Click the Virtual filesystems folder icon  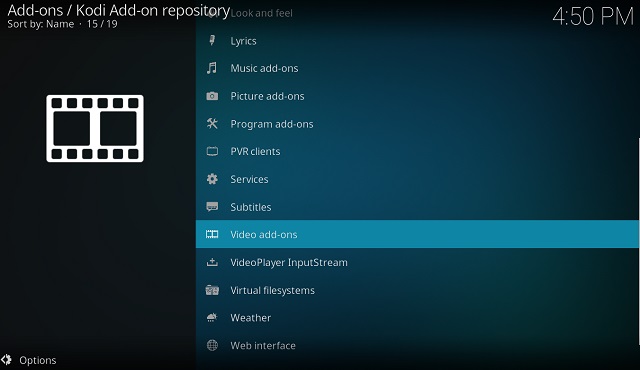pos(212,290)
